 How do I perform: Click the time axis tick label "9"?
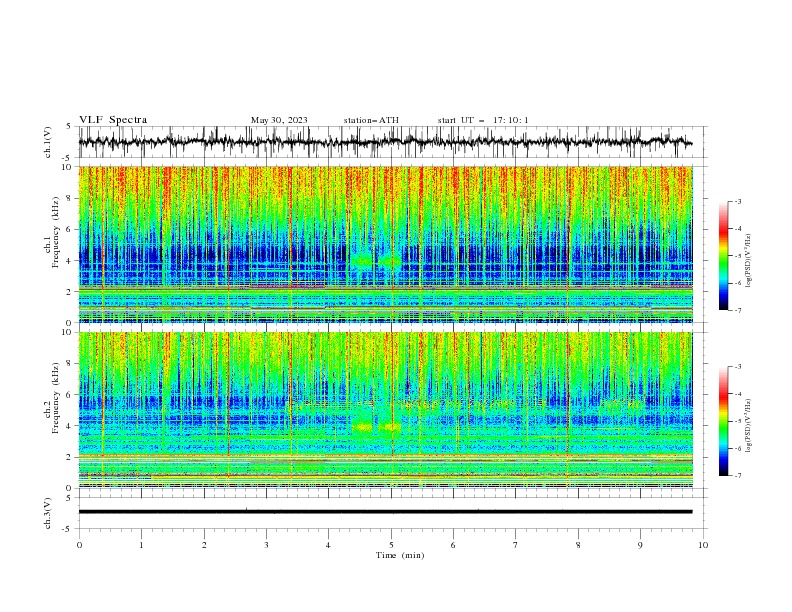point(640,545)
